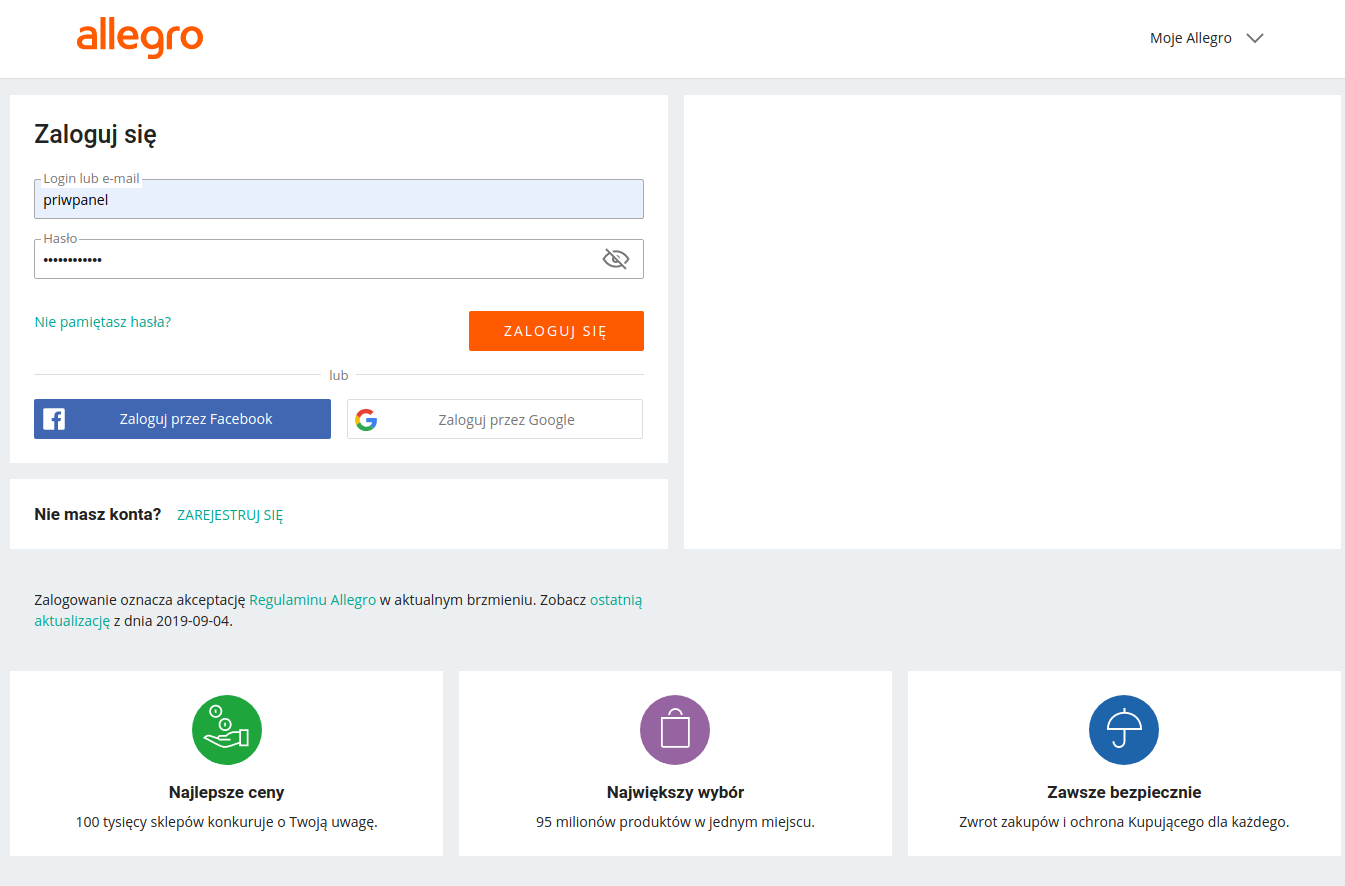Click the blue umbrella icon
The image size is (1345, 886).
pos(1124,730)
